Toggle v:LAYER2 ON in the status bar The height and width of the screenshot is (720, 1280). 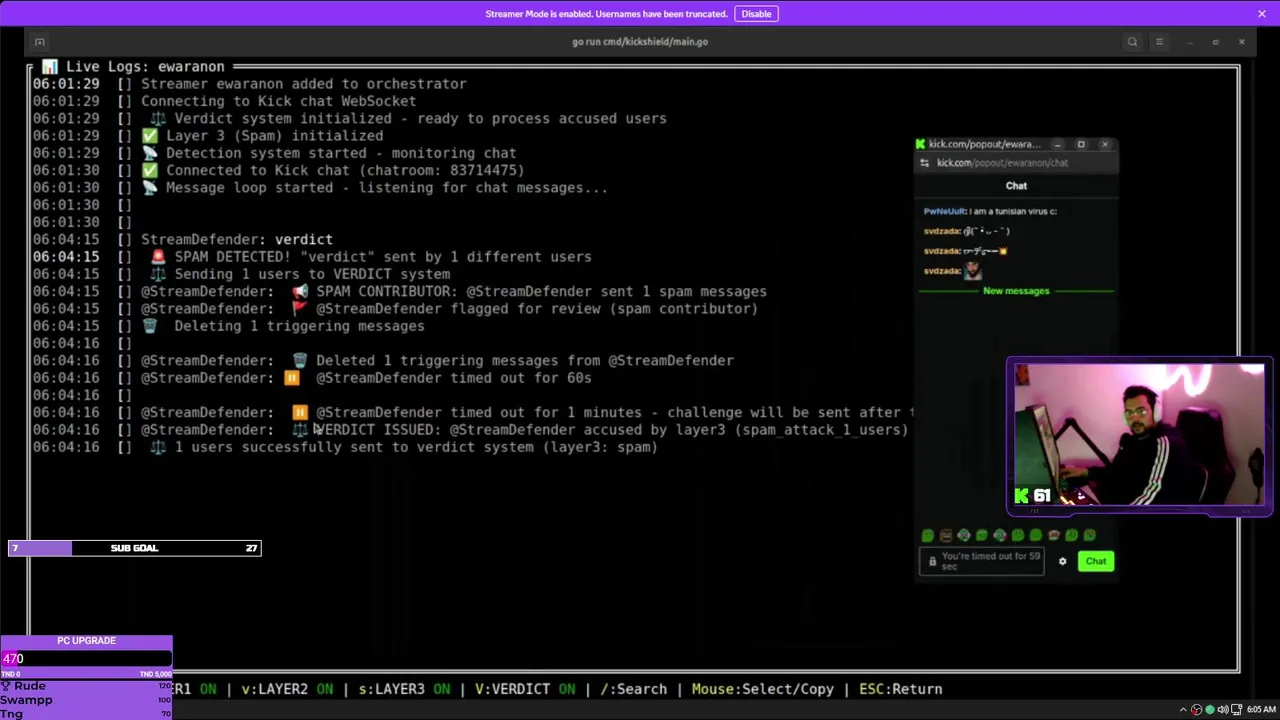click(x=287, y=689)
